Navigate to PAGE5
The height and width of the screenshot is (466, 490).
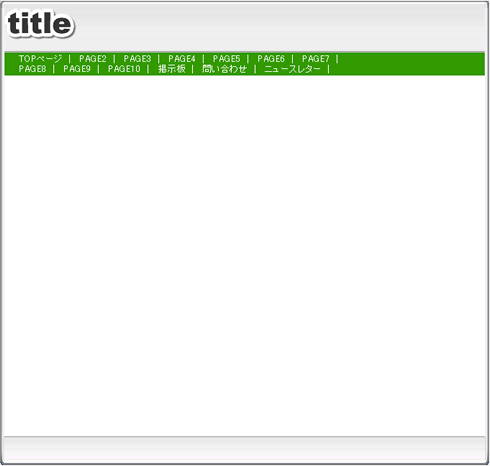pyautogui.click(x=226, y=59)
